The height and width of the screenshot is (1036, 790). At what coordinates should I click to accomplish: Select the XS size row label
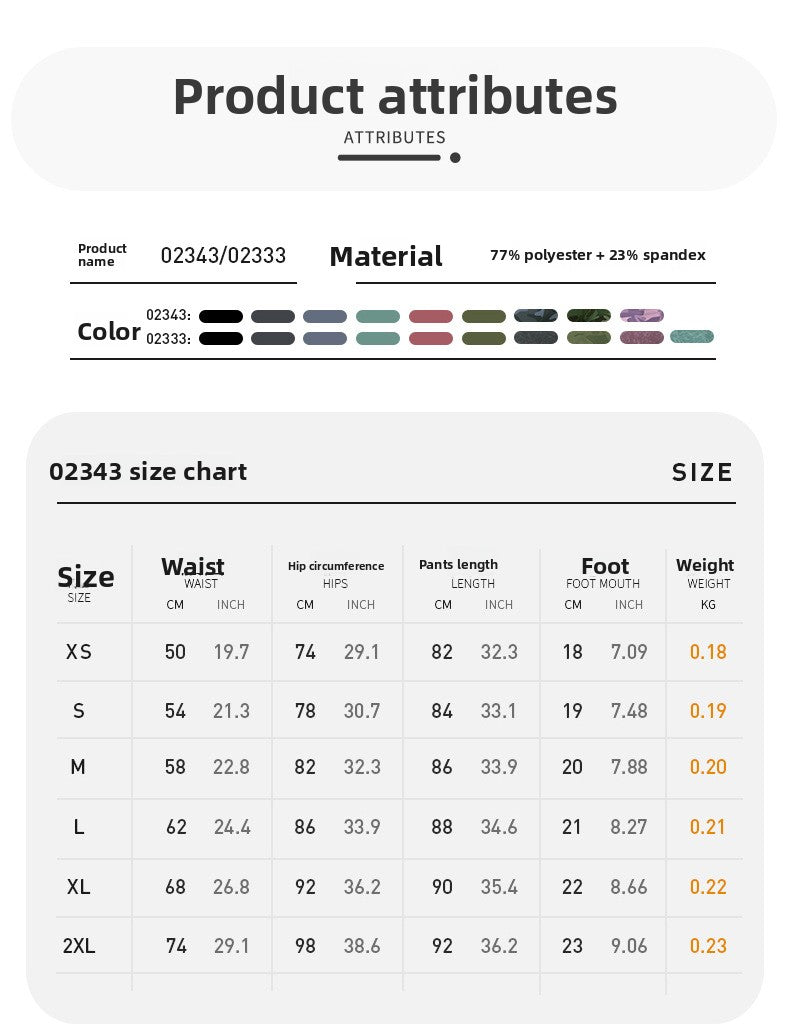[79, 652]
